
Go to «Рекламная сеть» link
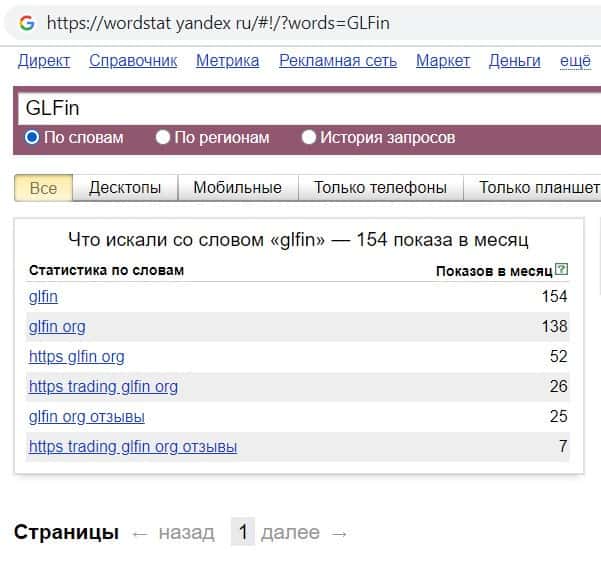click(x=338, y=61)
